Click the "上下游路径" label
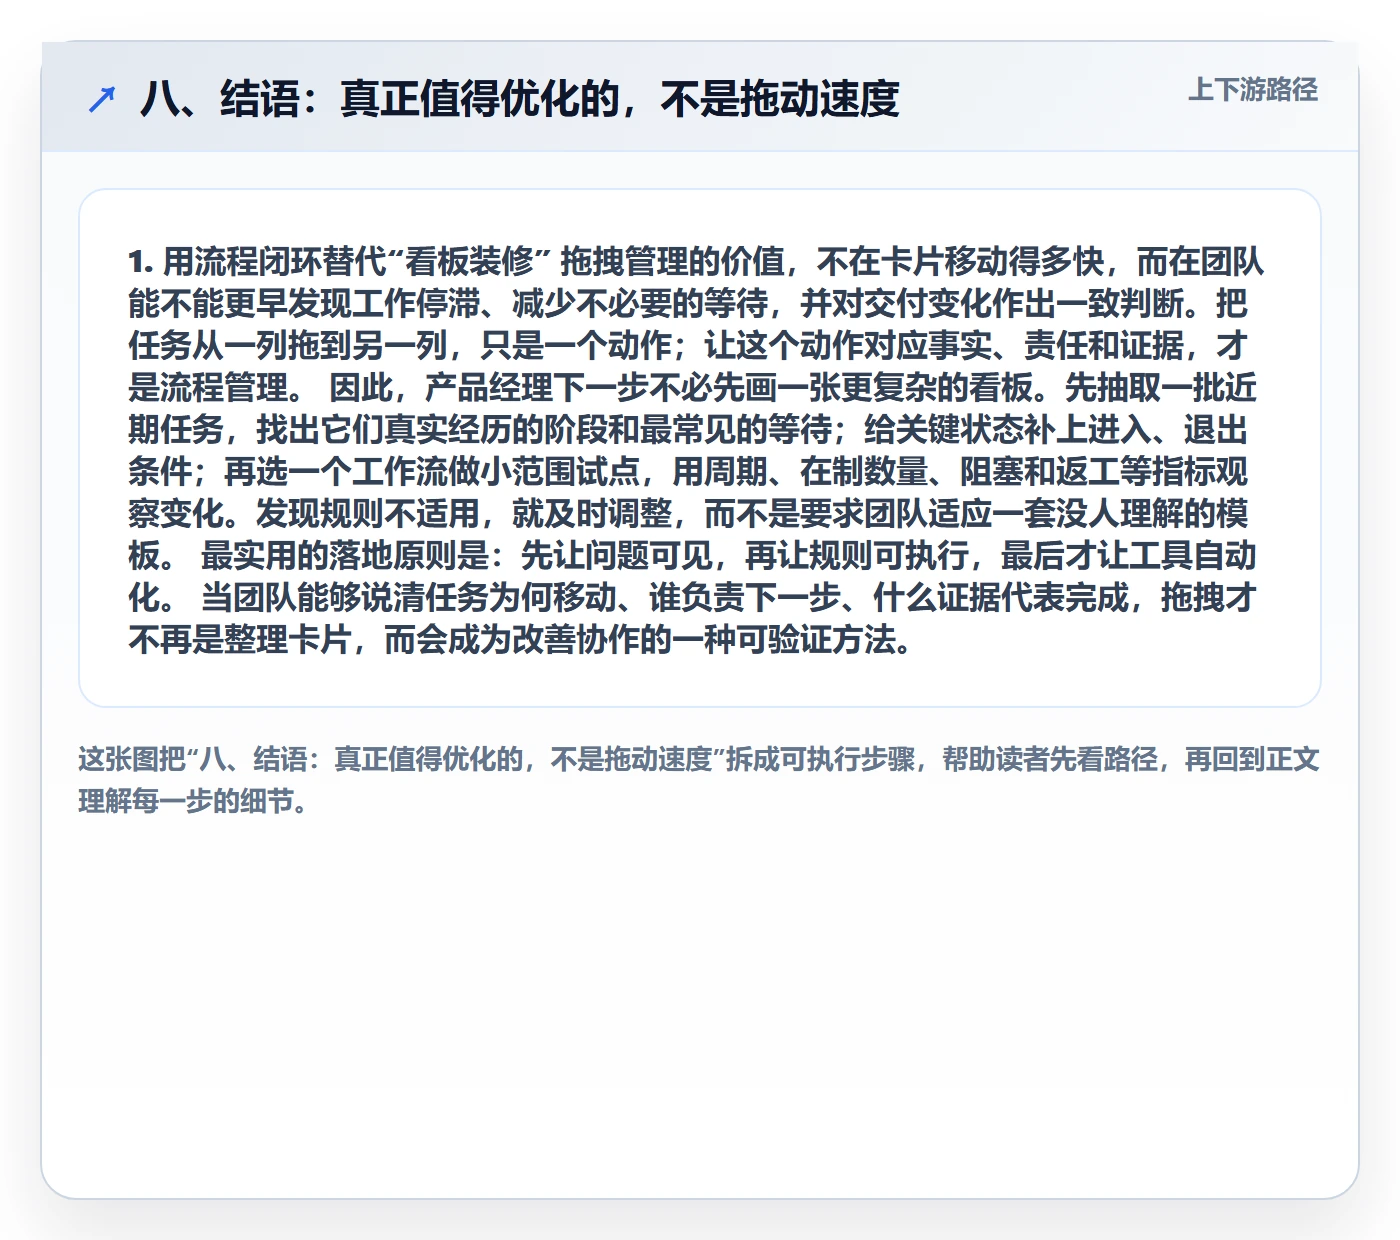 tap(1252, 90)
